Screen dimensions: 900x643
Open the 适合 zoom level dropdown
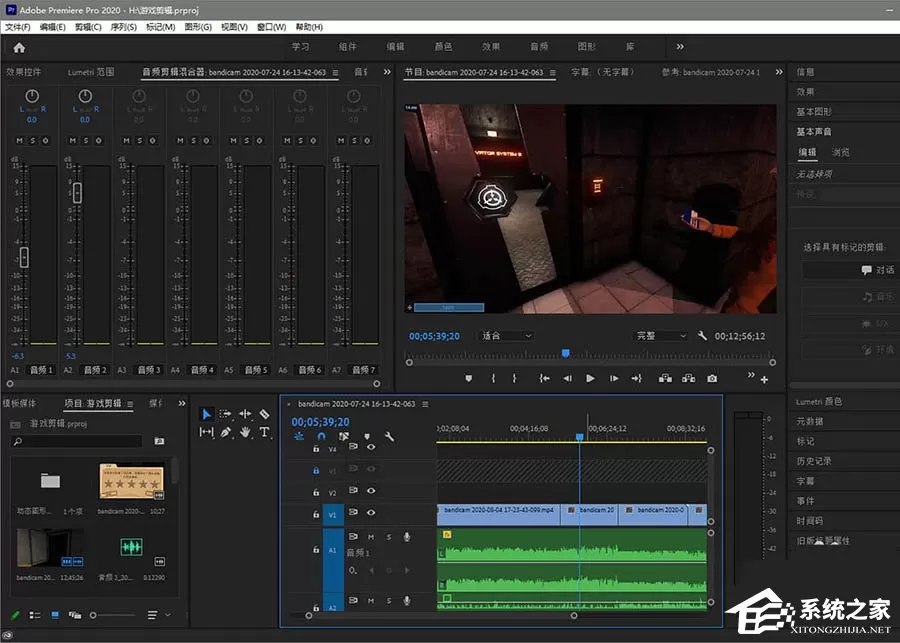pos(506,336)
